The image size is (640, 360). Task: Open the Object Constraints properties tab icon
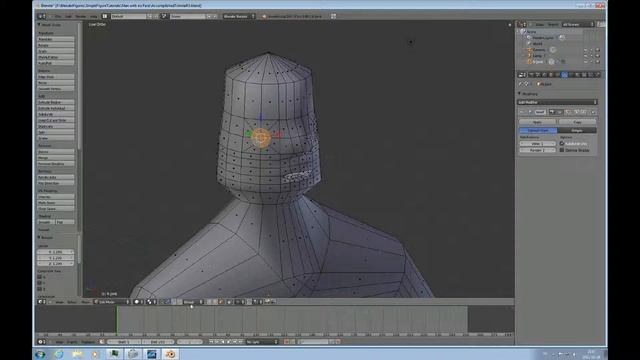[558, 75]
